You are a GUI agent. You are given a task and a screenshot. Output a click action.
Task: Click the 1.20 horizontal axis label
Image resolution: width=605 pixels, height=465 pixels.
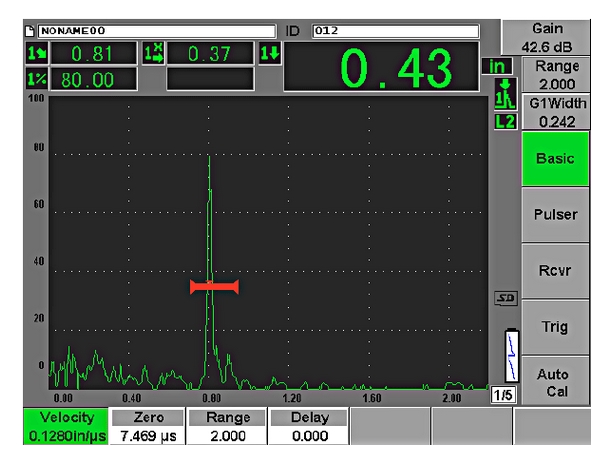pyautogui.click(x=292, y=398)
